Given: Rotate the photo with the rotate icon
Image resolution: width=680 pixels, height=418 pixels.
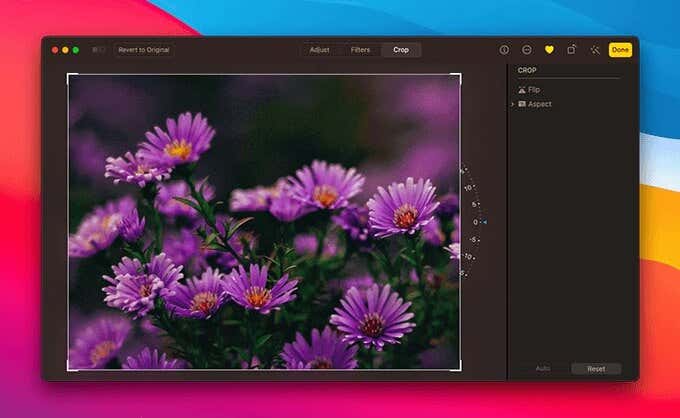Looking at the screenshot, I should click(572, 49).
